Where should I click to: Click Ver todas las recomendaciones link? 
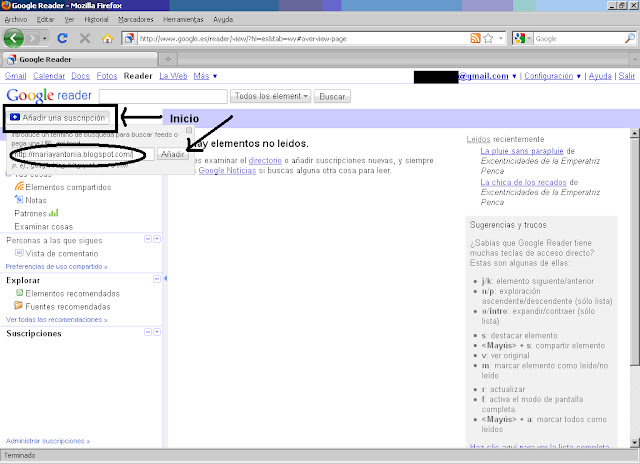pos(56,320)
